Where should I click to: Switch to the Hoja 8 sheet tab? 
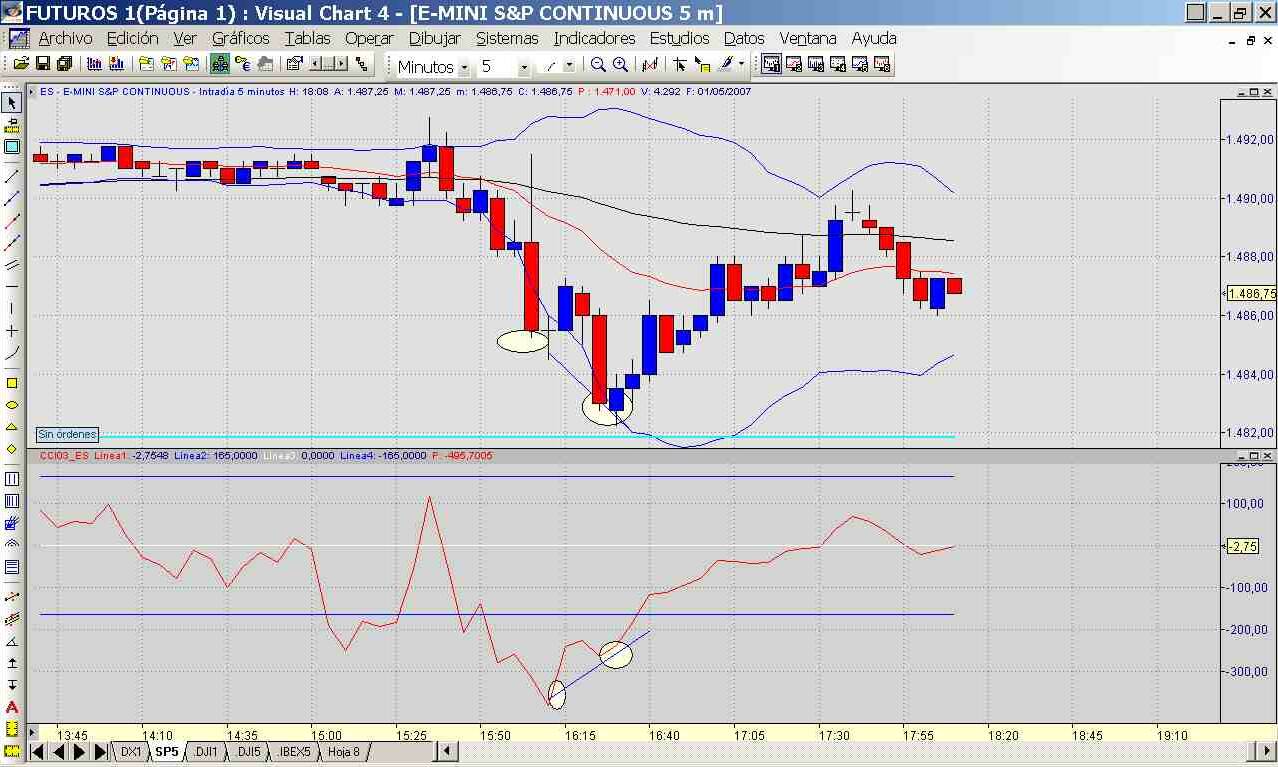[x=343, y=751]
